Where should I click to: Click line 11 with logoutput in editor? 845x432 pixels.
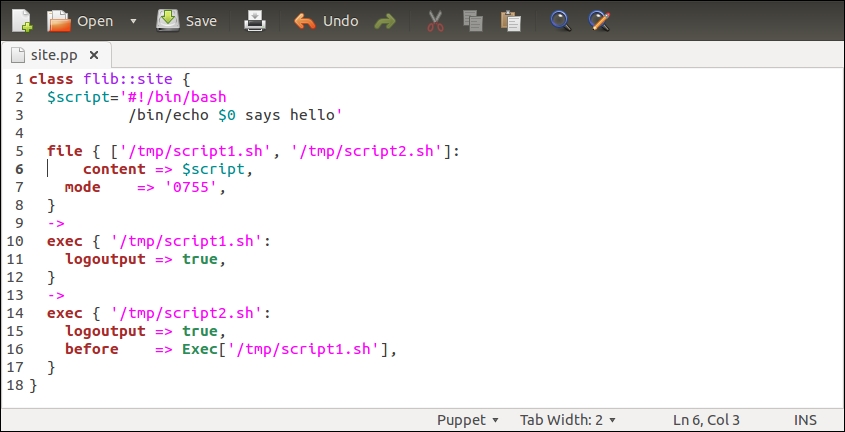140,259
